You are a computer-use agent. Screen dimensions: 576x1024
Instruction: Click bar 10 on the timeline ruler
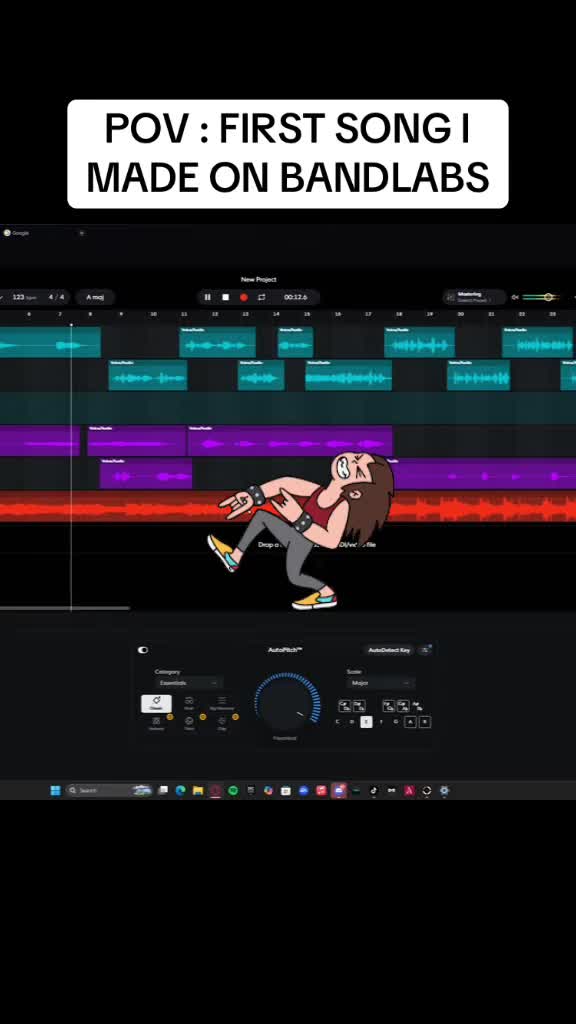153,314
